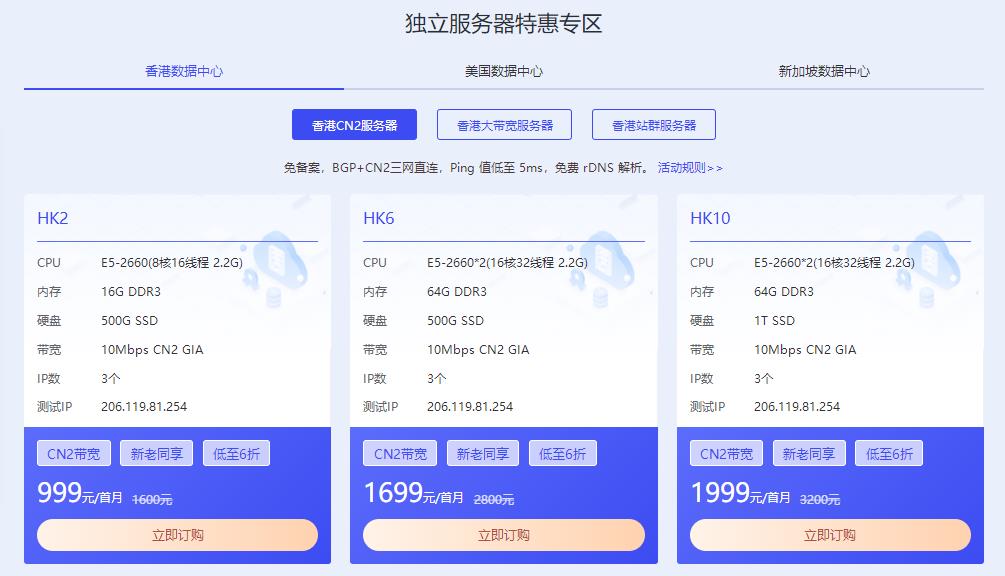
Task: Click 1999元/首月 price on HK10
Action: pyautogui.click(x=740, y=493)
